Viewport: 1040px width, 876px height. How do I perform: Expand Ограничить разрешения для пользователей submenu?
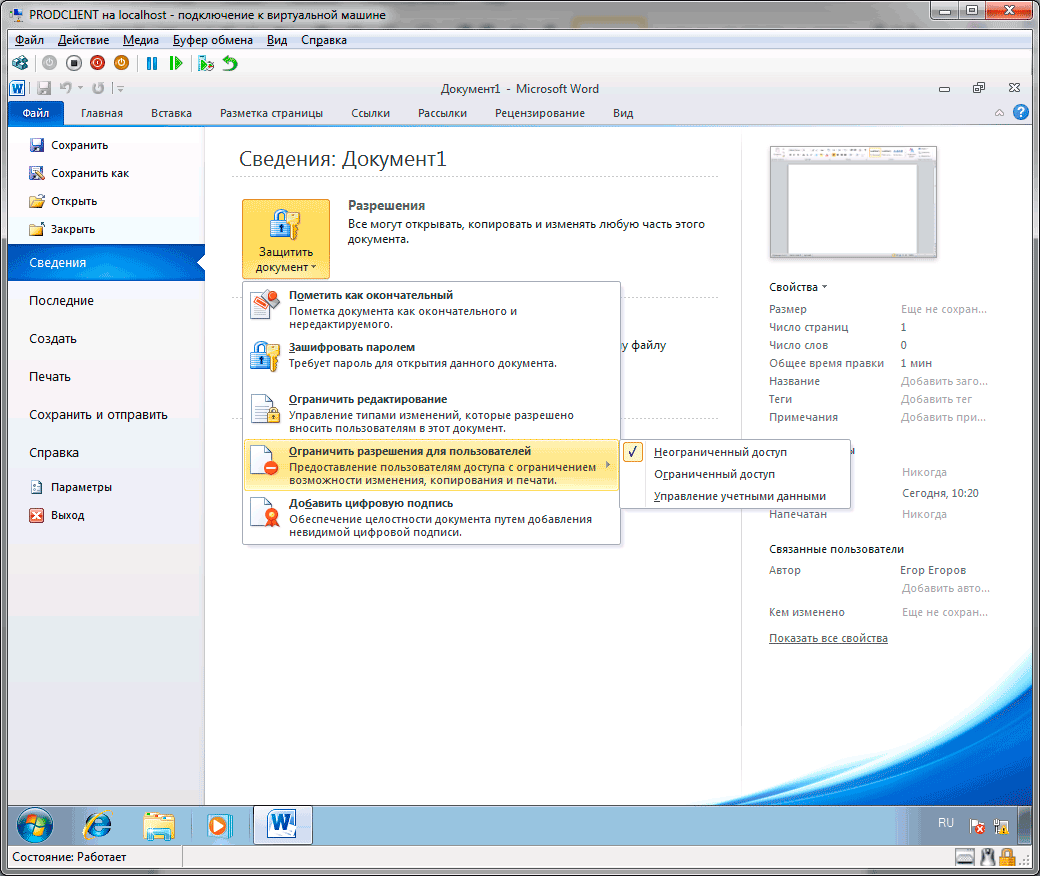pos(431,466)
